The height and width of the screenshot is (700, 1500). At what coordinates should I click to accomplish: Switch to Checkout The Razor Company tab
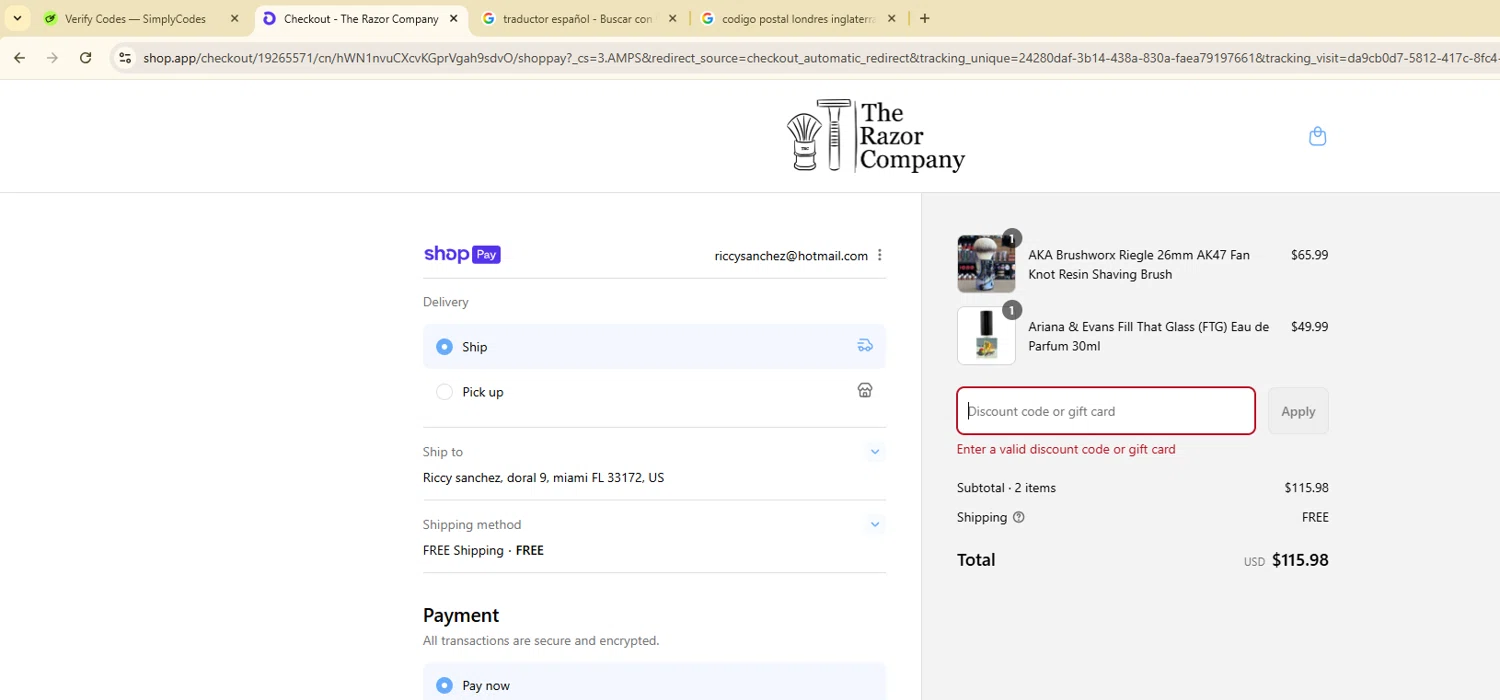[x=360, y=18]
